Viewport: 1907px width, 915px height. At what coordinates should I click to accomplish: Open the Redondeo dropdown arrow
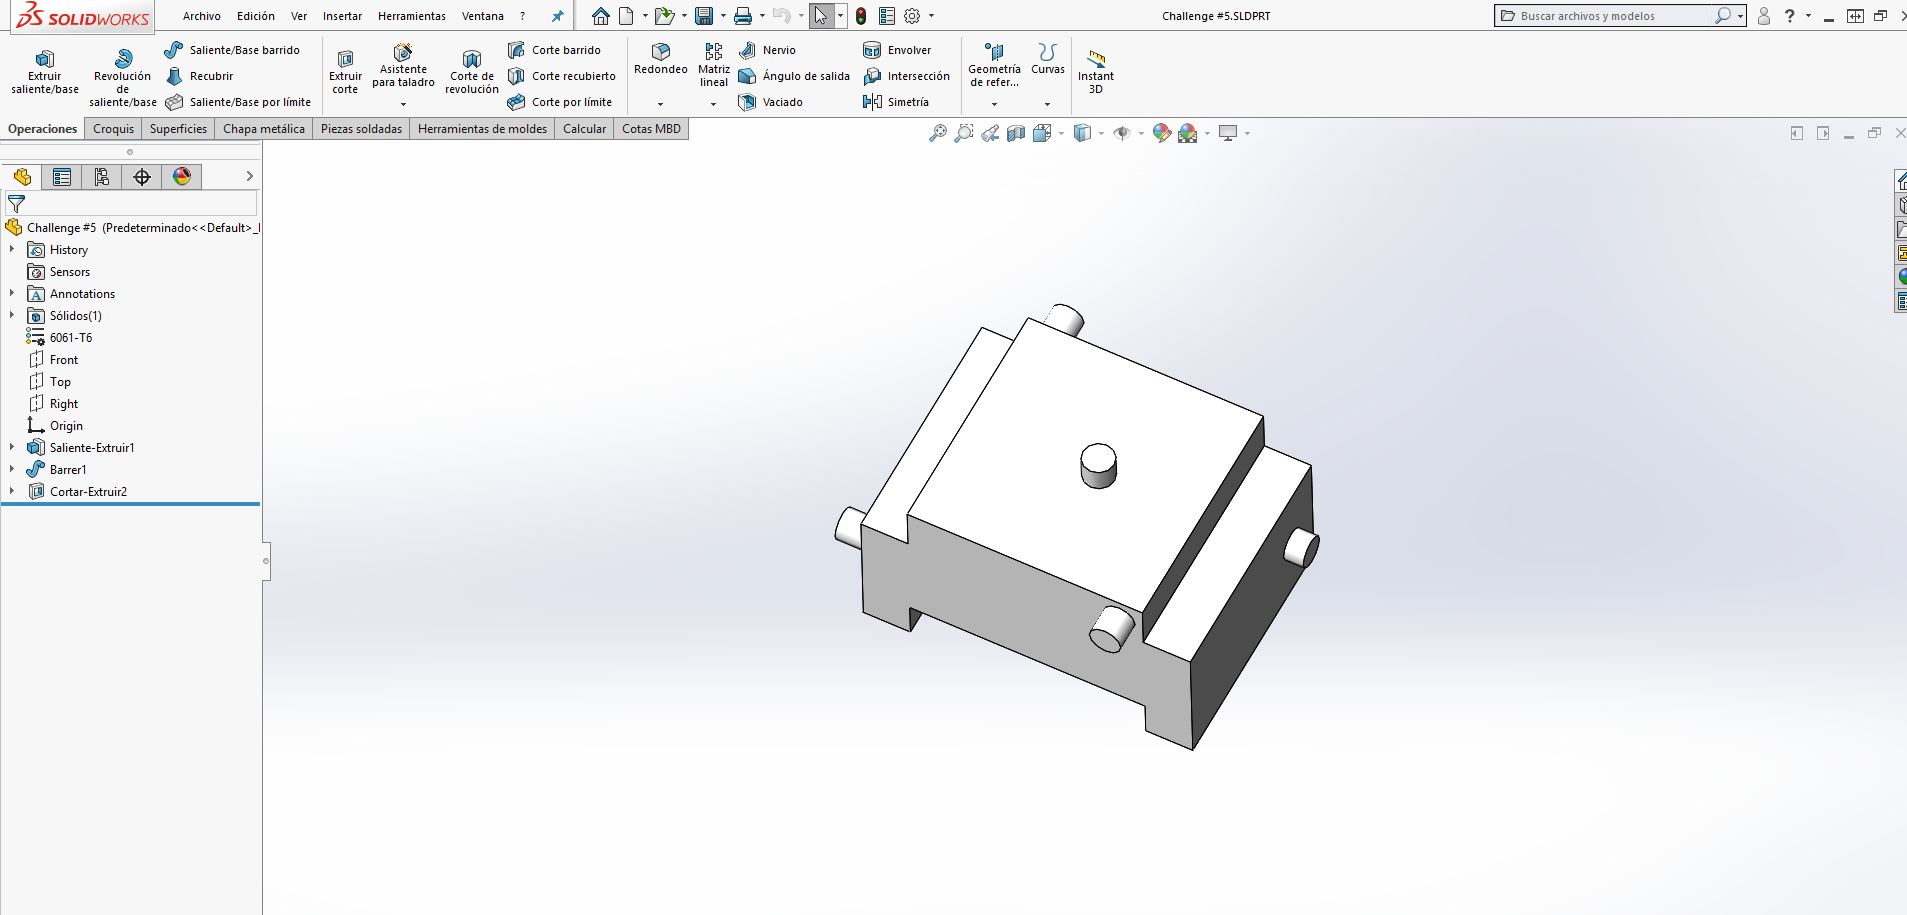click(x=660, y=104)
